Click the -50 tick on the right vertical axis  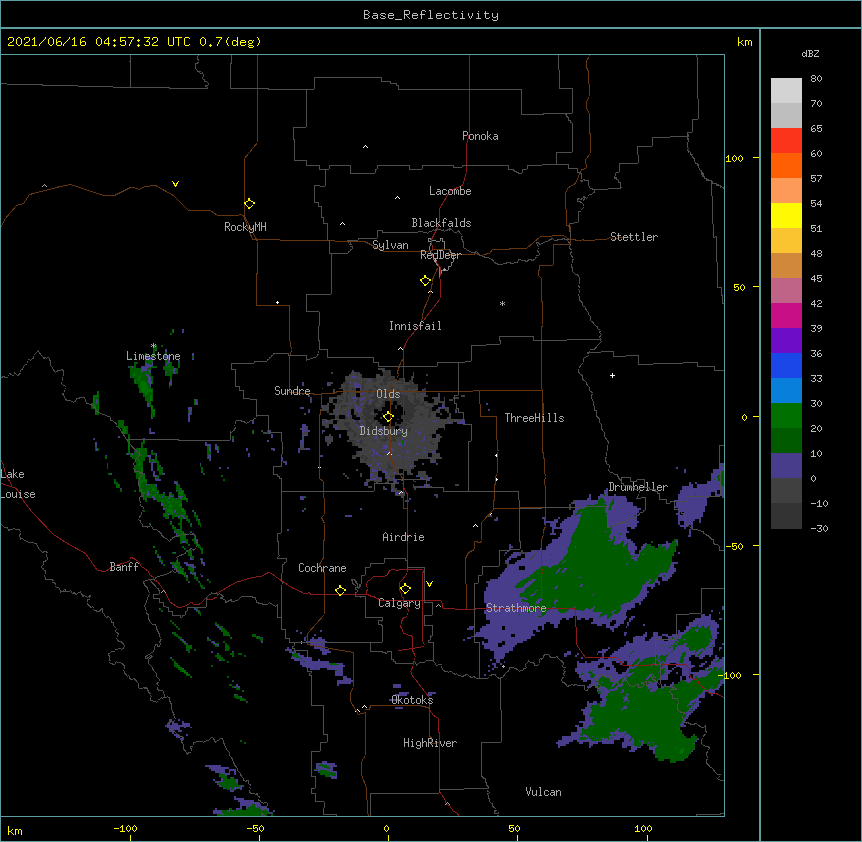[x=734, y=546]
